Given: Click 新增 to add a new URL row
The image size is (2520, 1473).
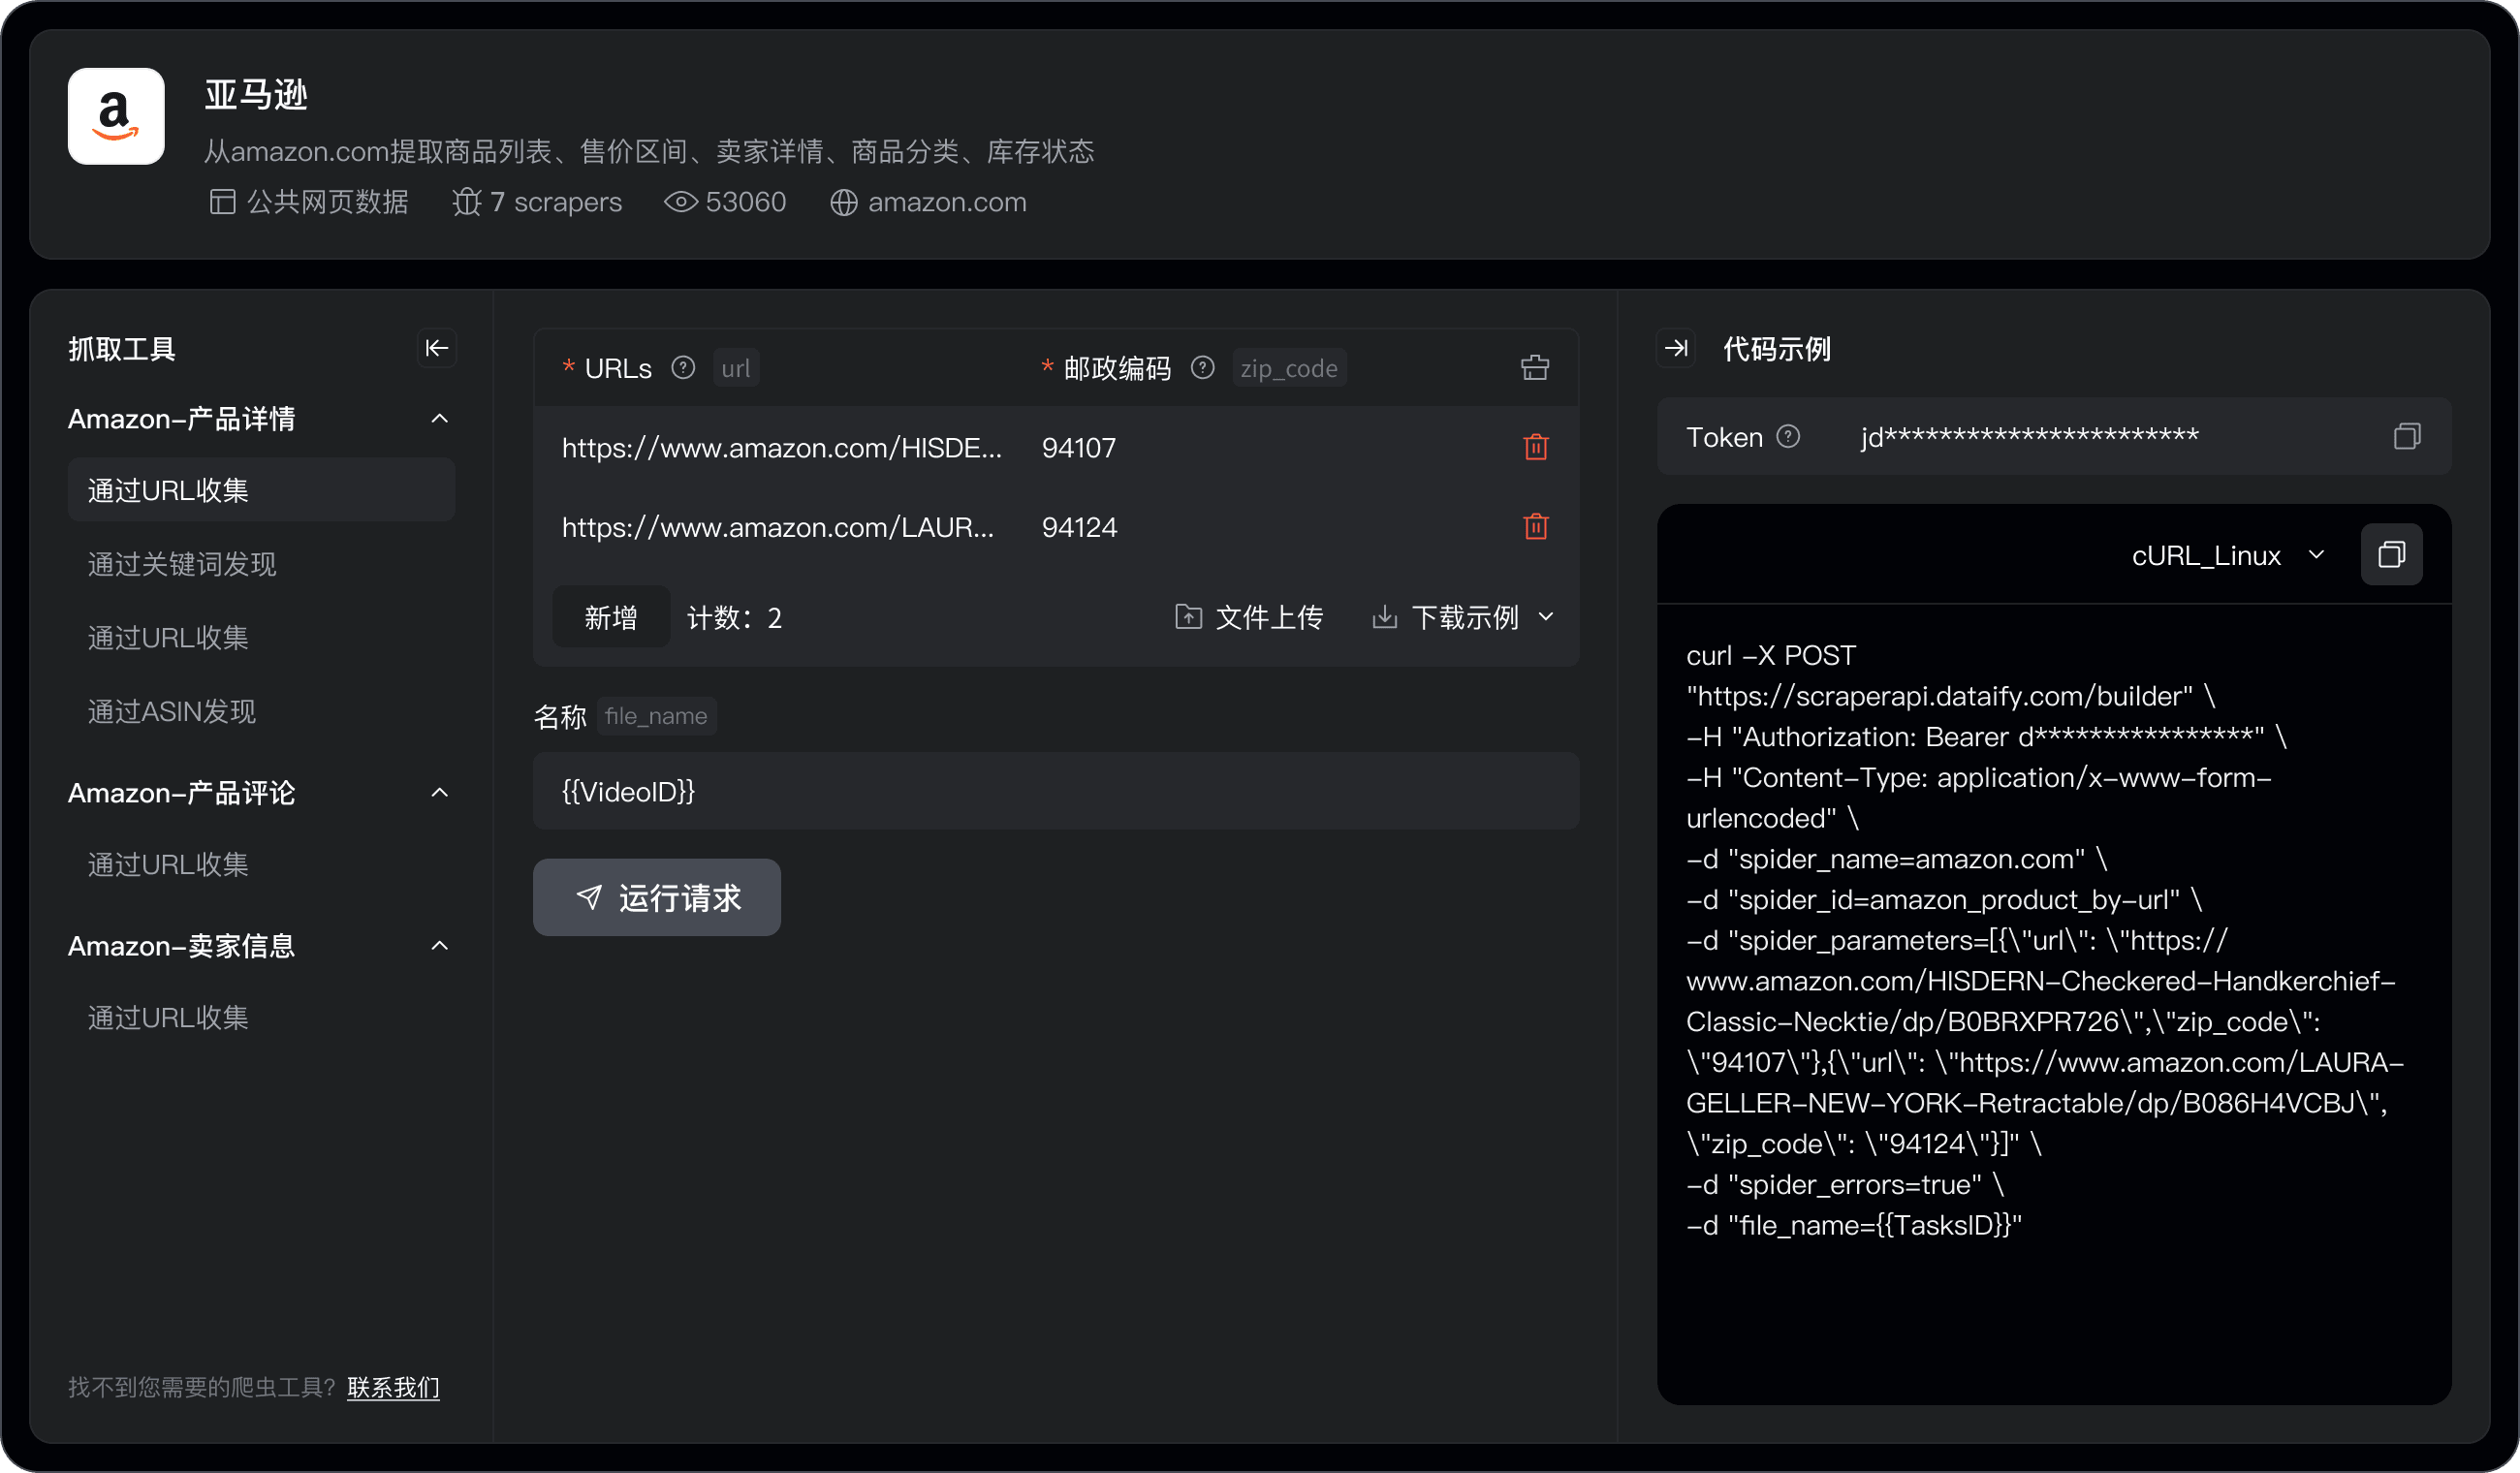Looking at the screenshot, I should pyautogui.click(x=610, y=617).
